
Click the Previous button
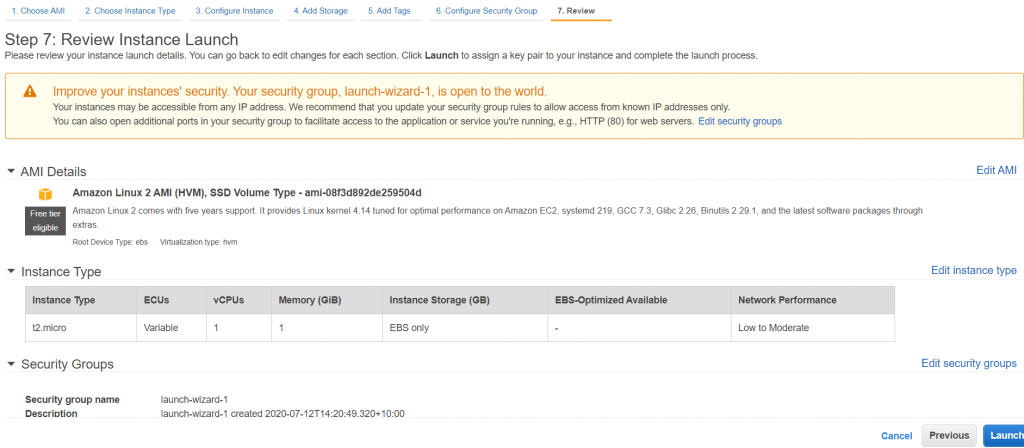click(949, 435)
